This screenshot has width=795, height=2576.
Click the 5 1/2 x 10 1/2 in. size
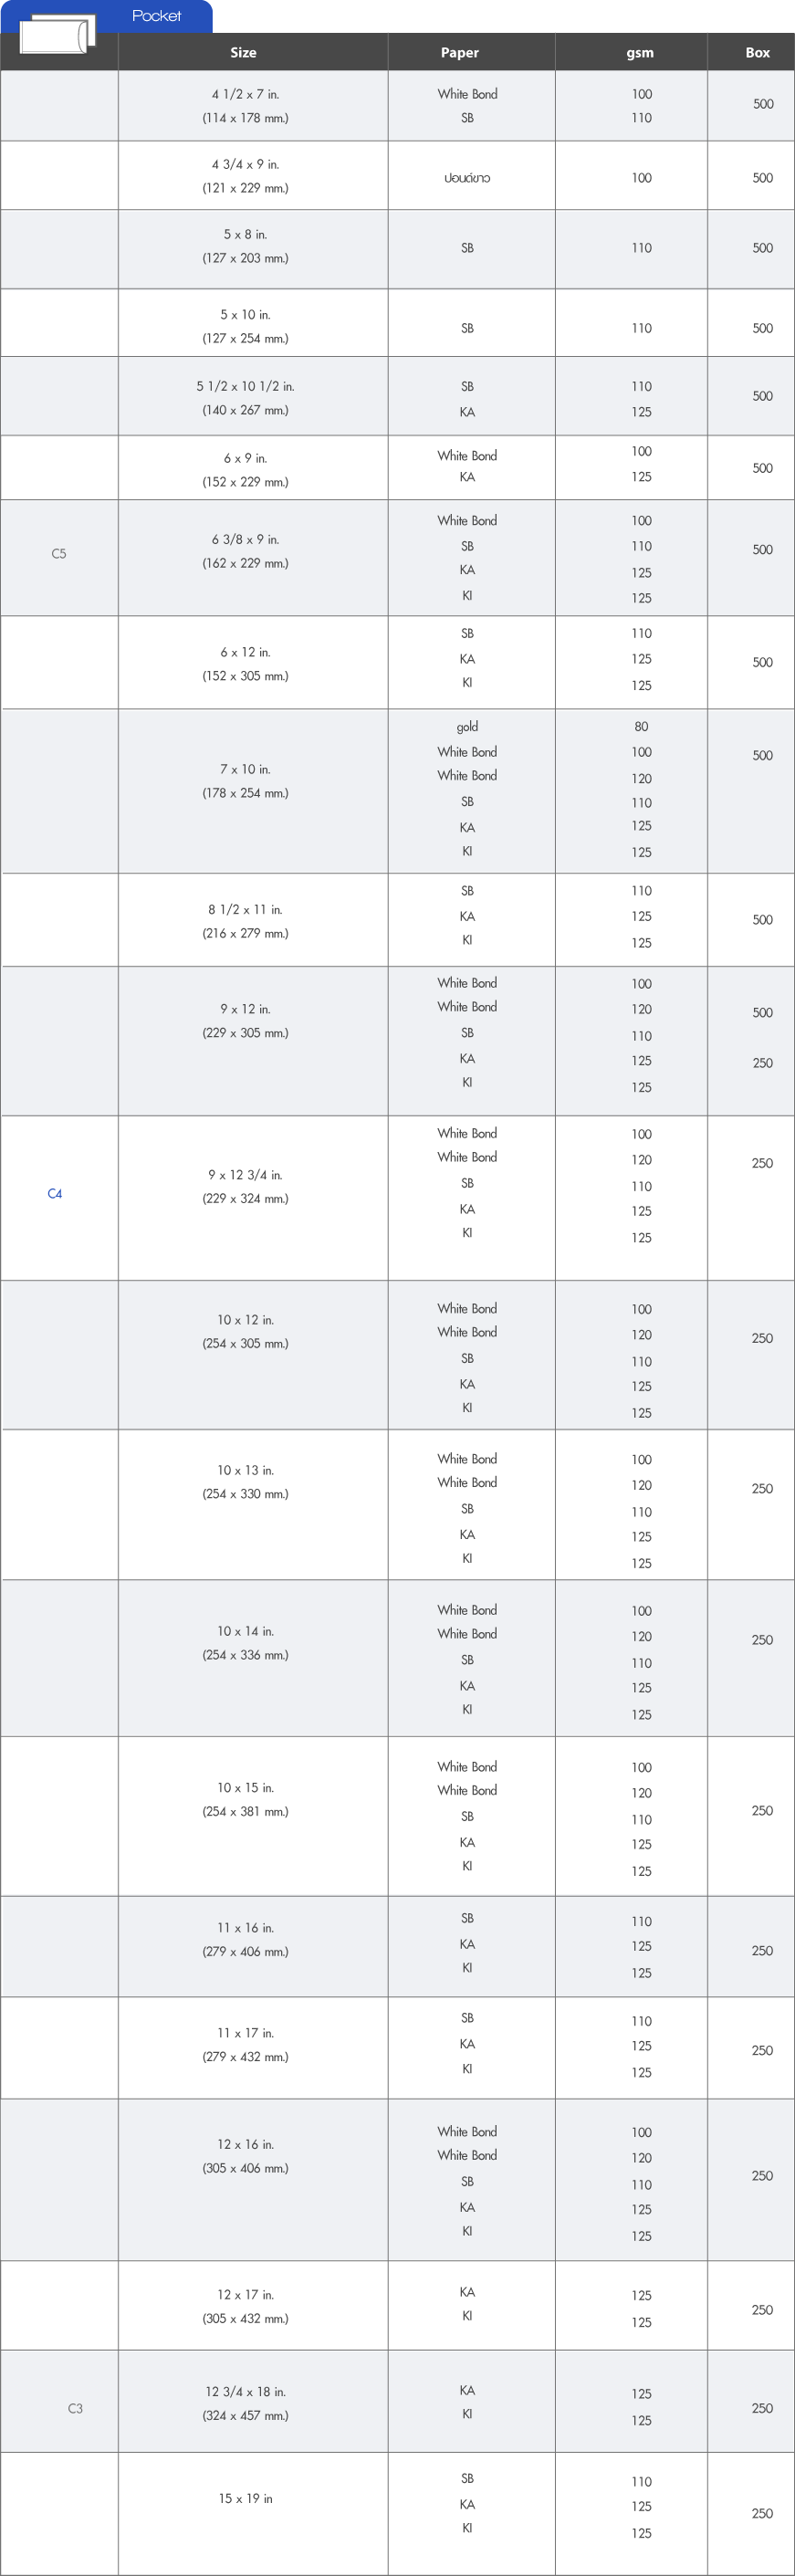(245, 387)
